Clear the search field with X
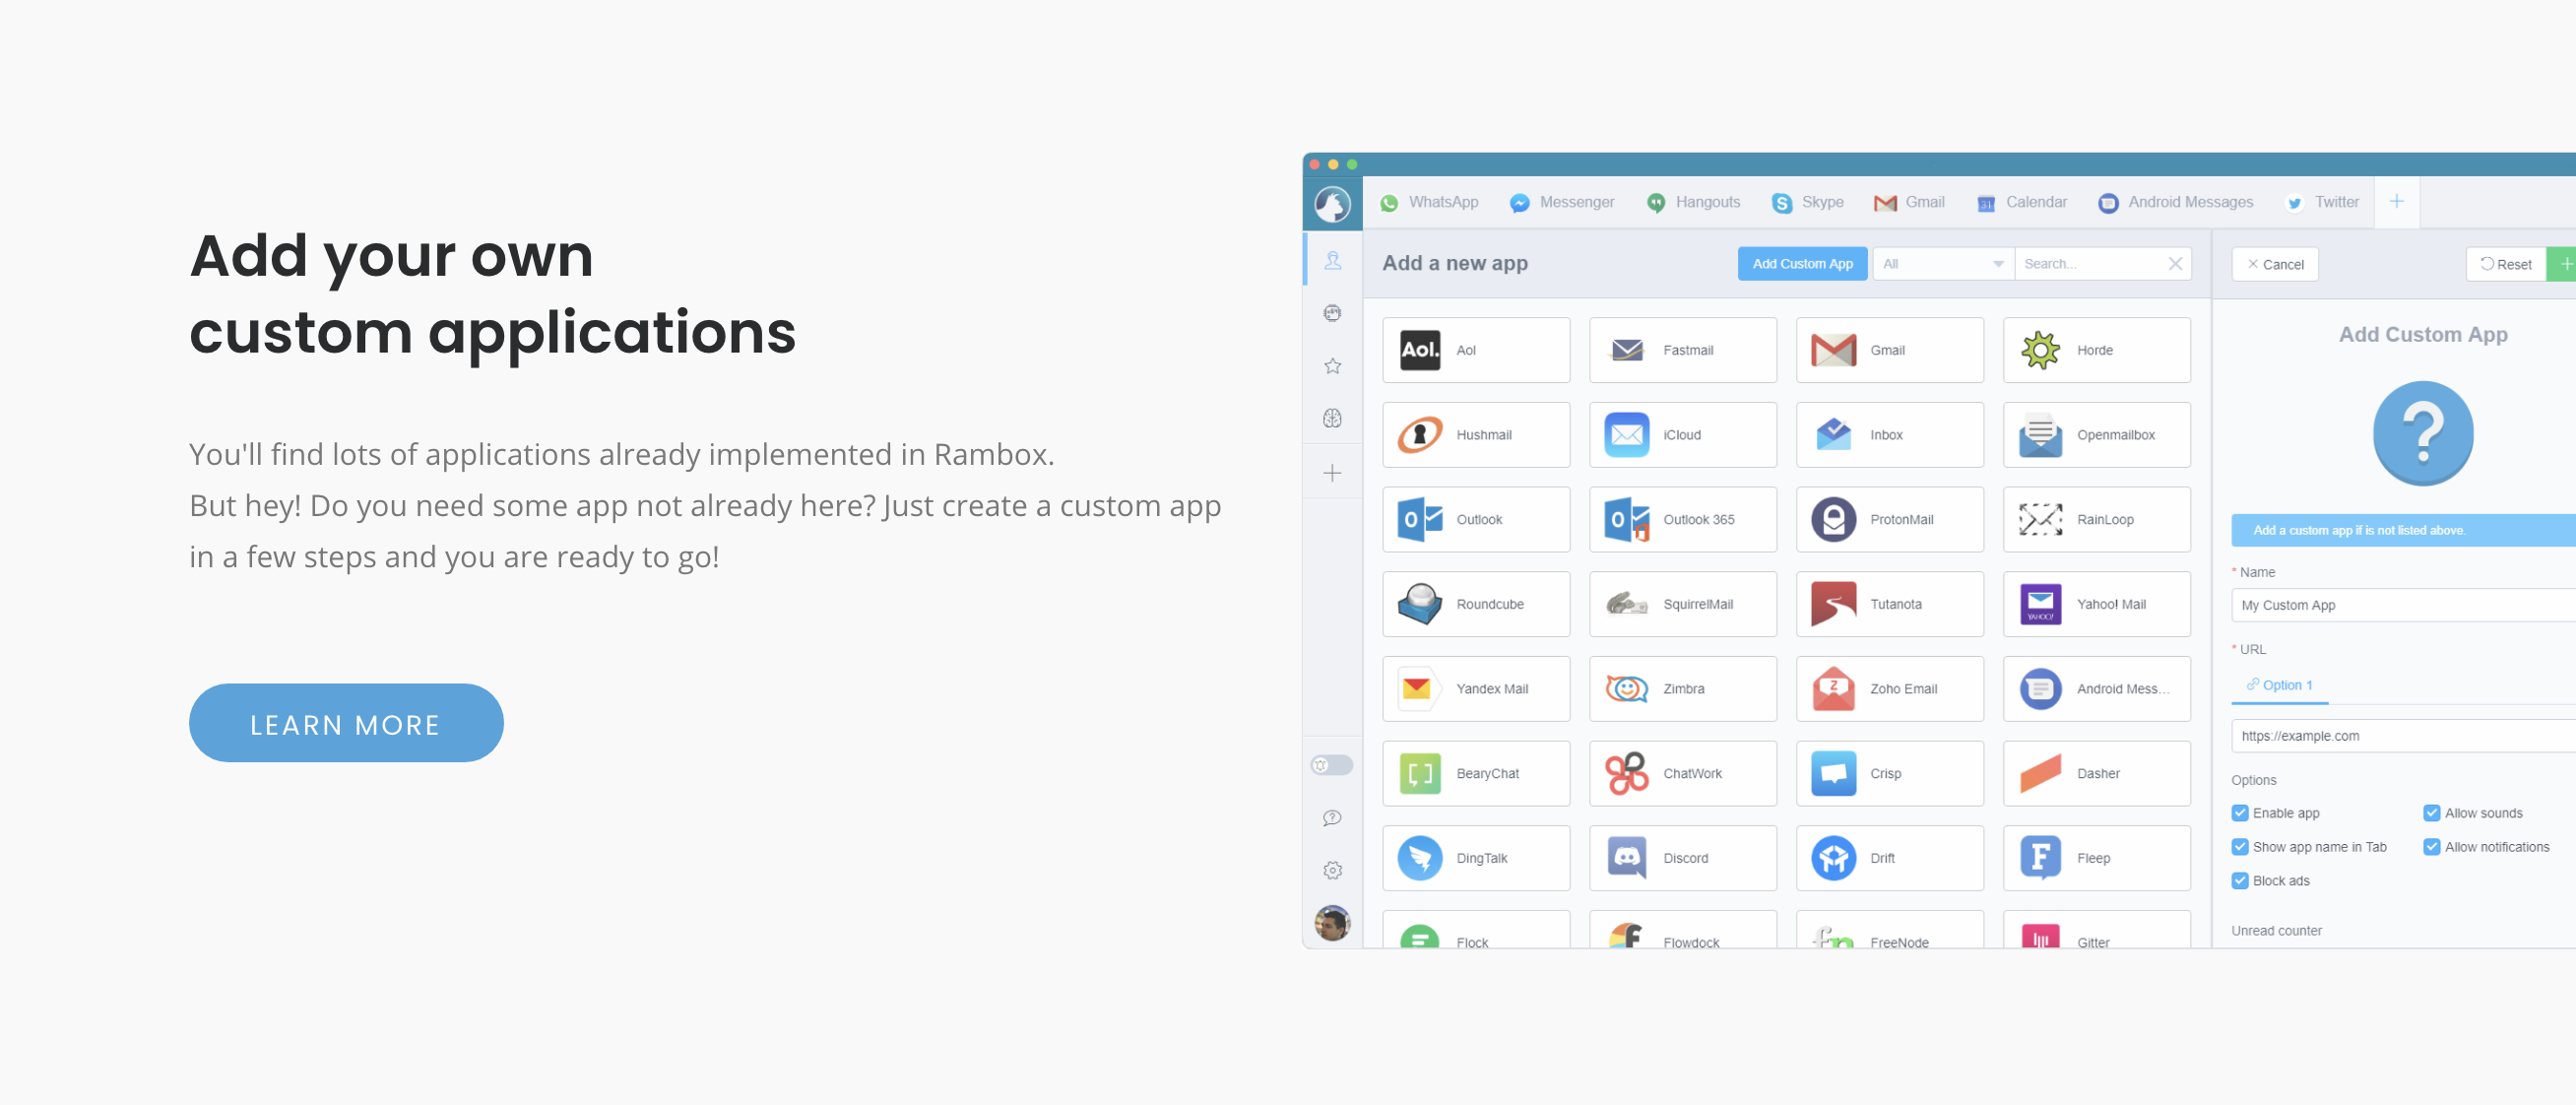The image size is (2576, 1105). 2175,264
